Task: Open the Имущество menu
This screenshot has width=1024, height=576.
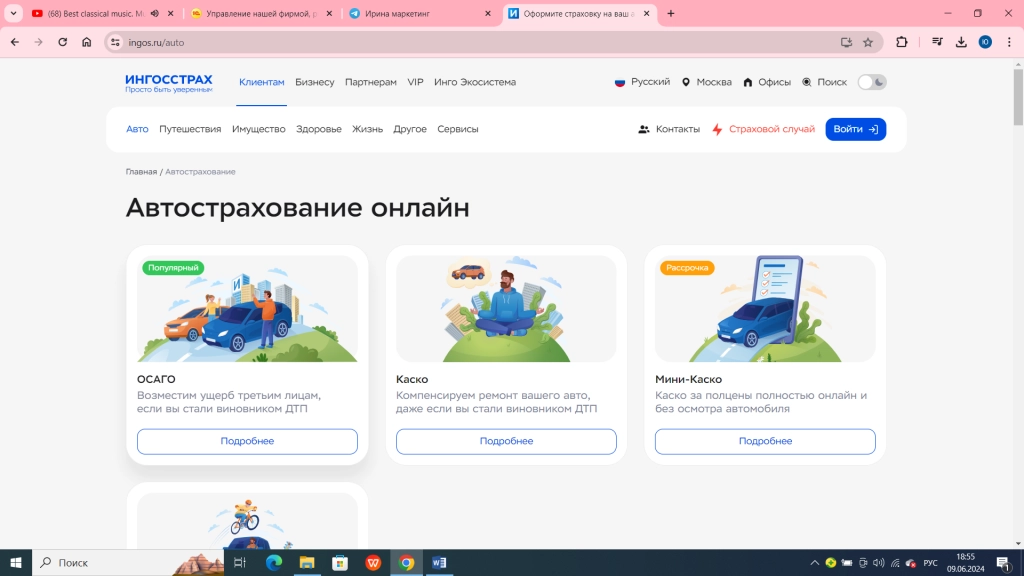Action: click(x=259, y=129)
